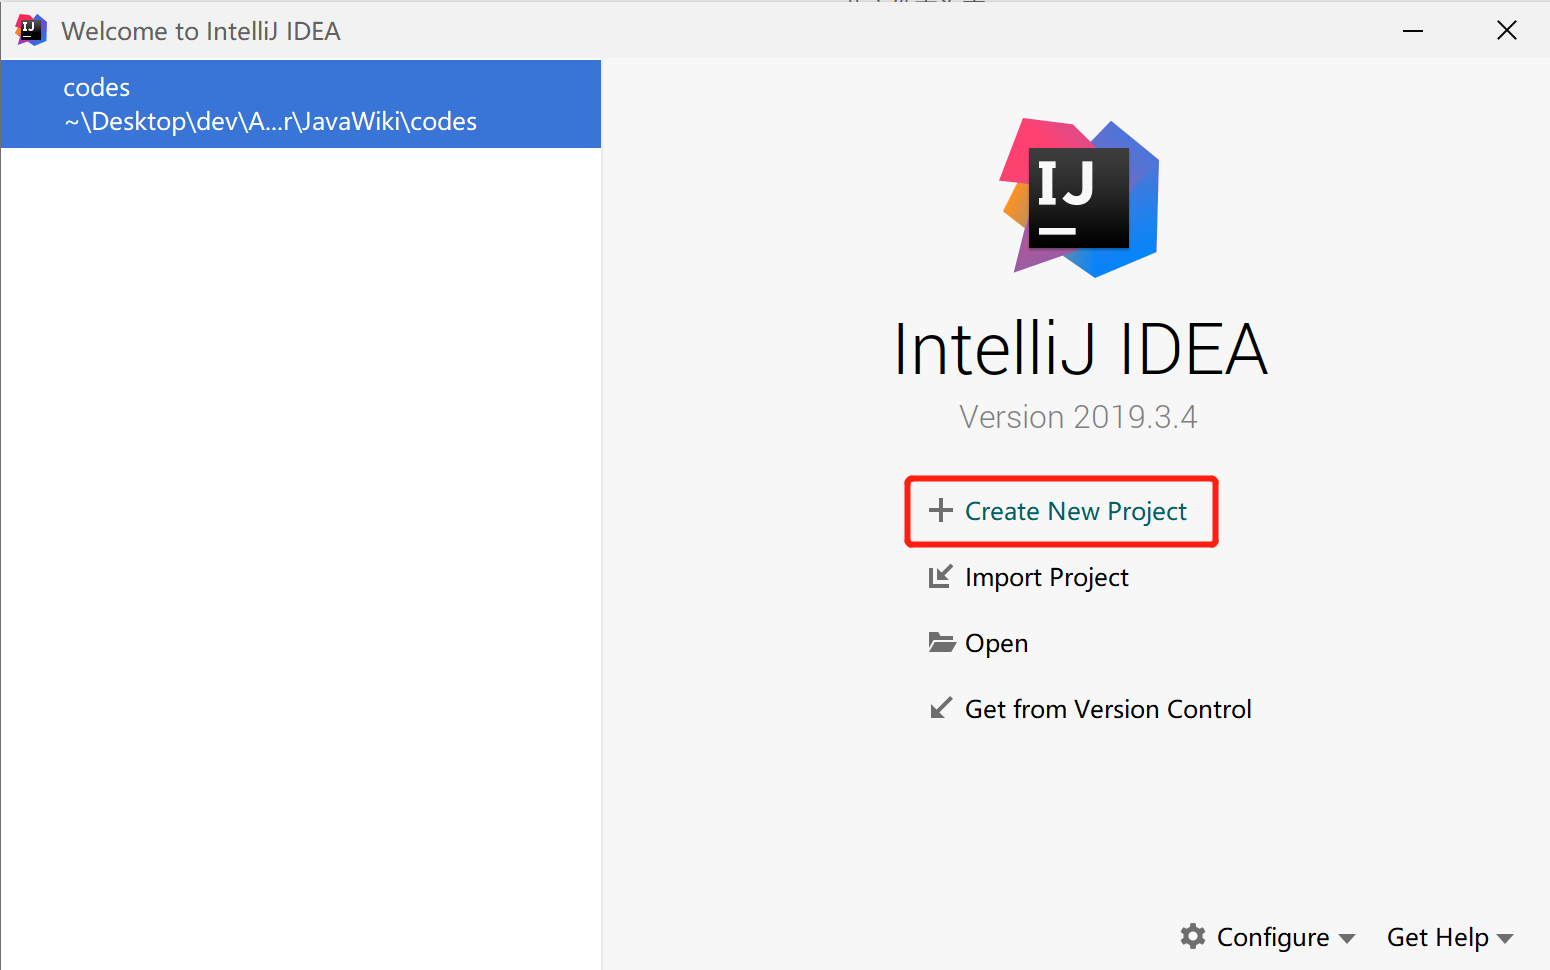The height and width of the screenshot is (970, 1550).
Task: Expand the Get Help dropdown arrow
Action: point(1505,938)
